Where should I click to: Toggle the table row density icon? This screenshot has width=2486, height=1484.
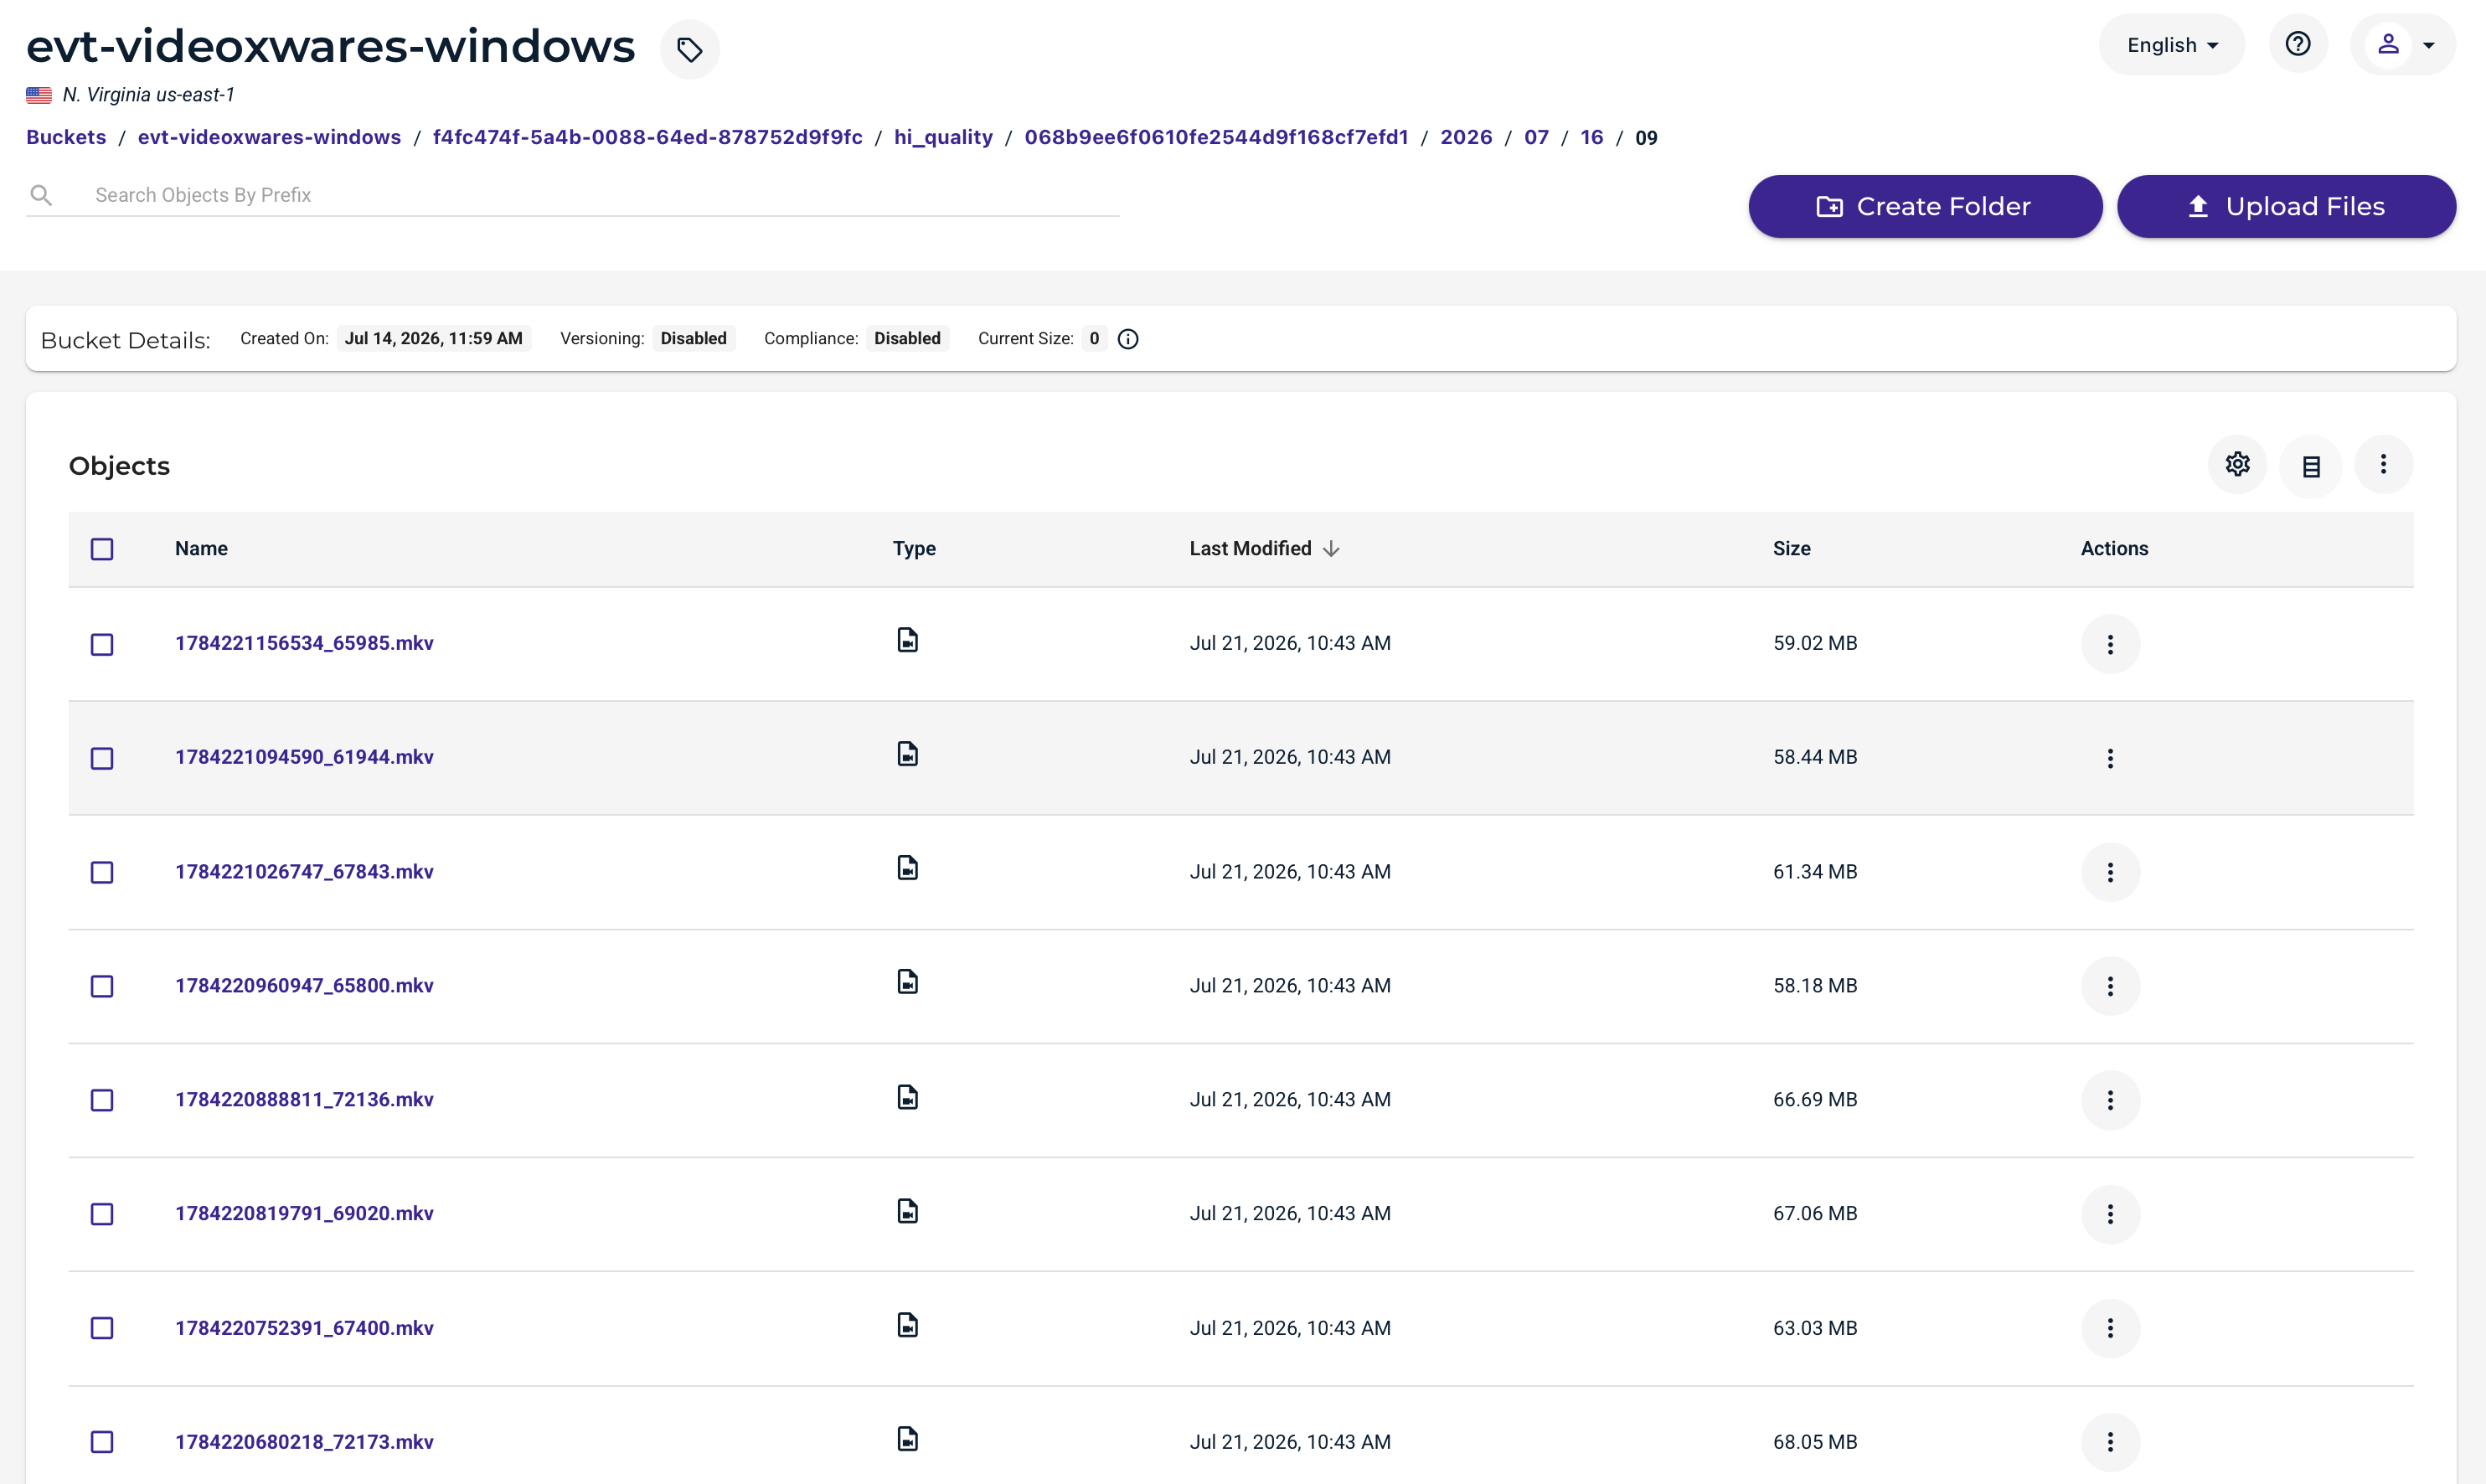(x=2311, y=466)
